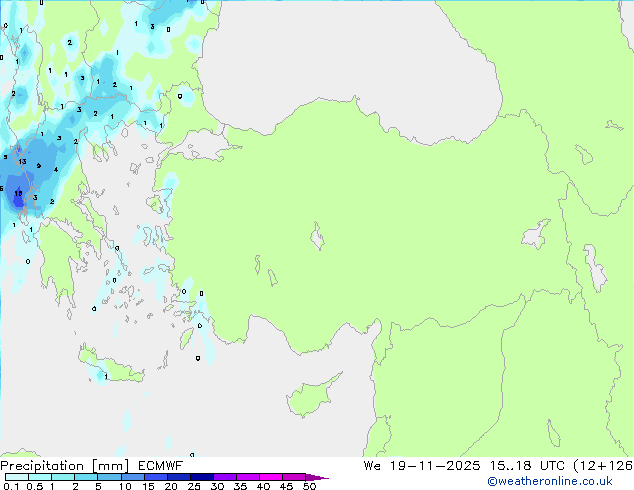This screenshot has height=490, width=634.
Task: Click the island of Crete on the map
Action: [x=111, y=367]
